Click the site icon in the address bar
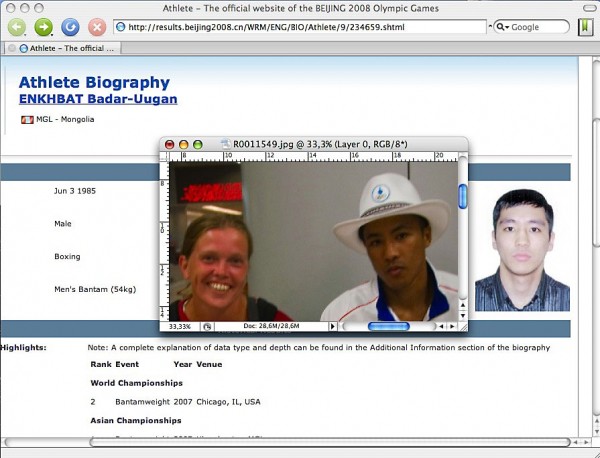The width and height of the screenshot is (600, 458). point(120,27)
